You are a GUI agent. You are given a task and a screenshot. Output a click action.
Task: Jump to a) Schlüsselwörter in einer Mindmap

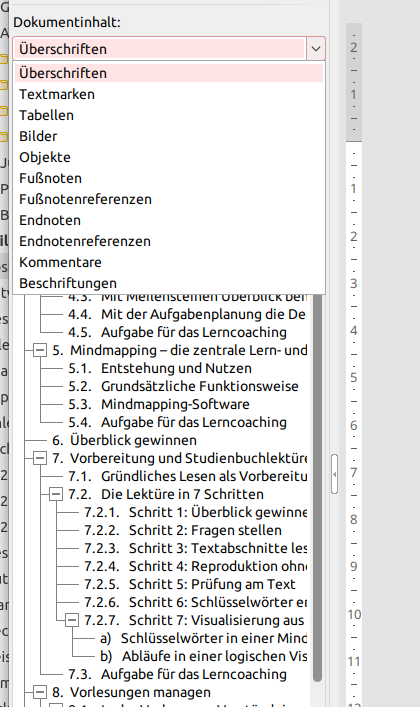[x=203, y=638]
